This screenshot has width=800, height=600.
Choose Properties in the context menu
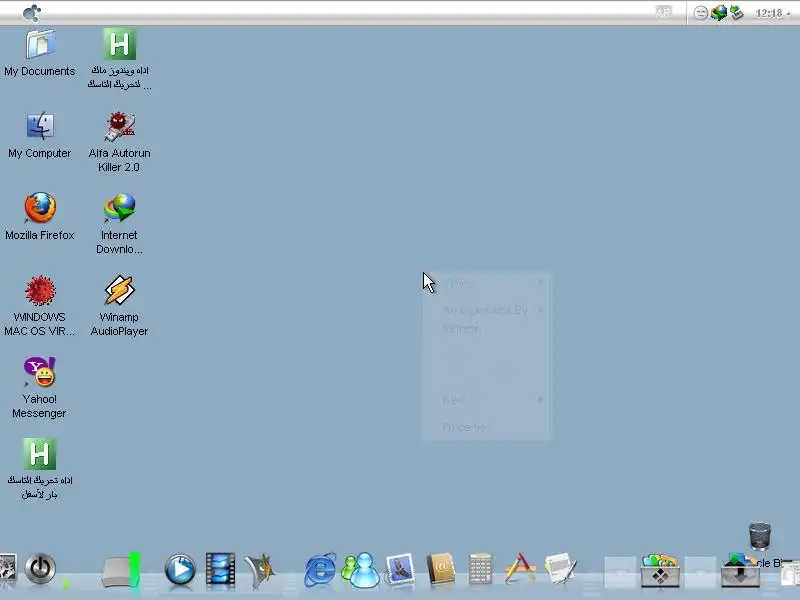pyautogui.click(x=487, y=427)
